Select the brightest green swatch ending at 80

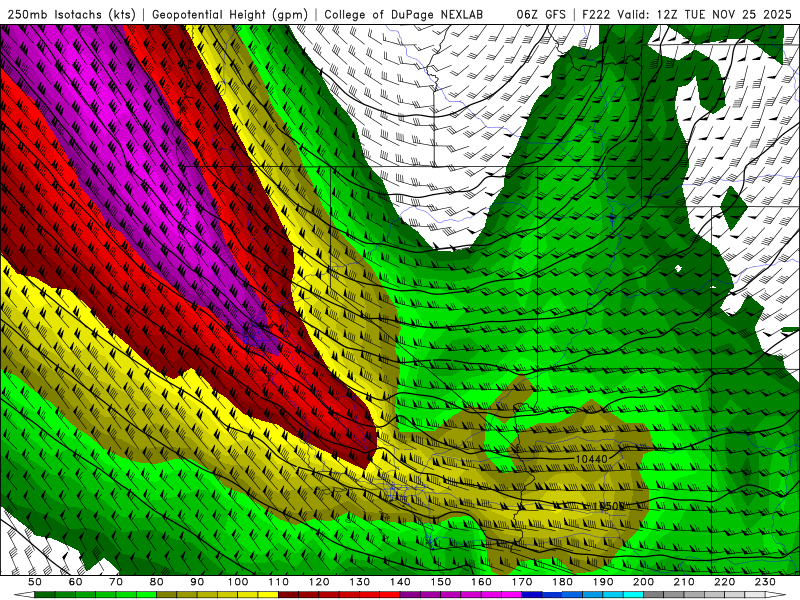[146, 595]
